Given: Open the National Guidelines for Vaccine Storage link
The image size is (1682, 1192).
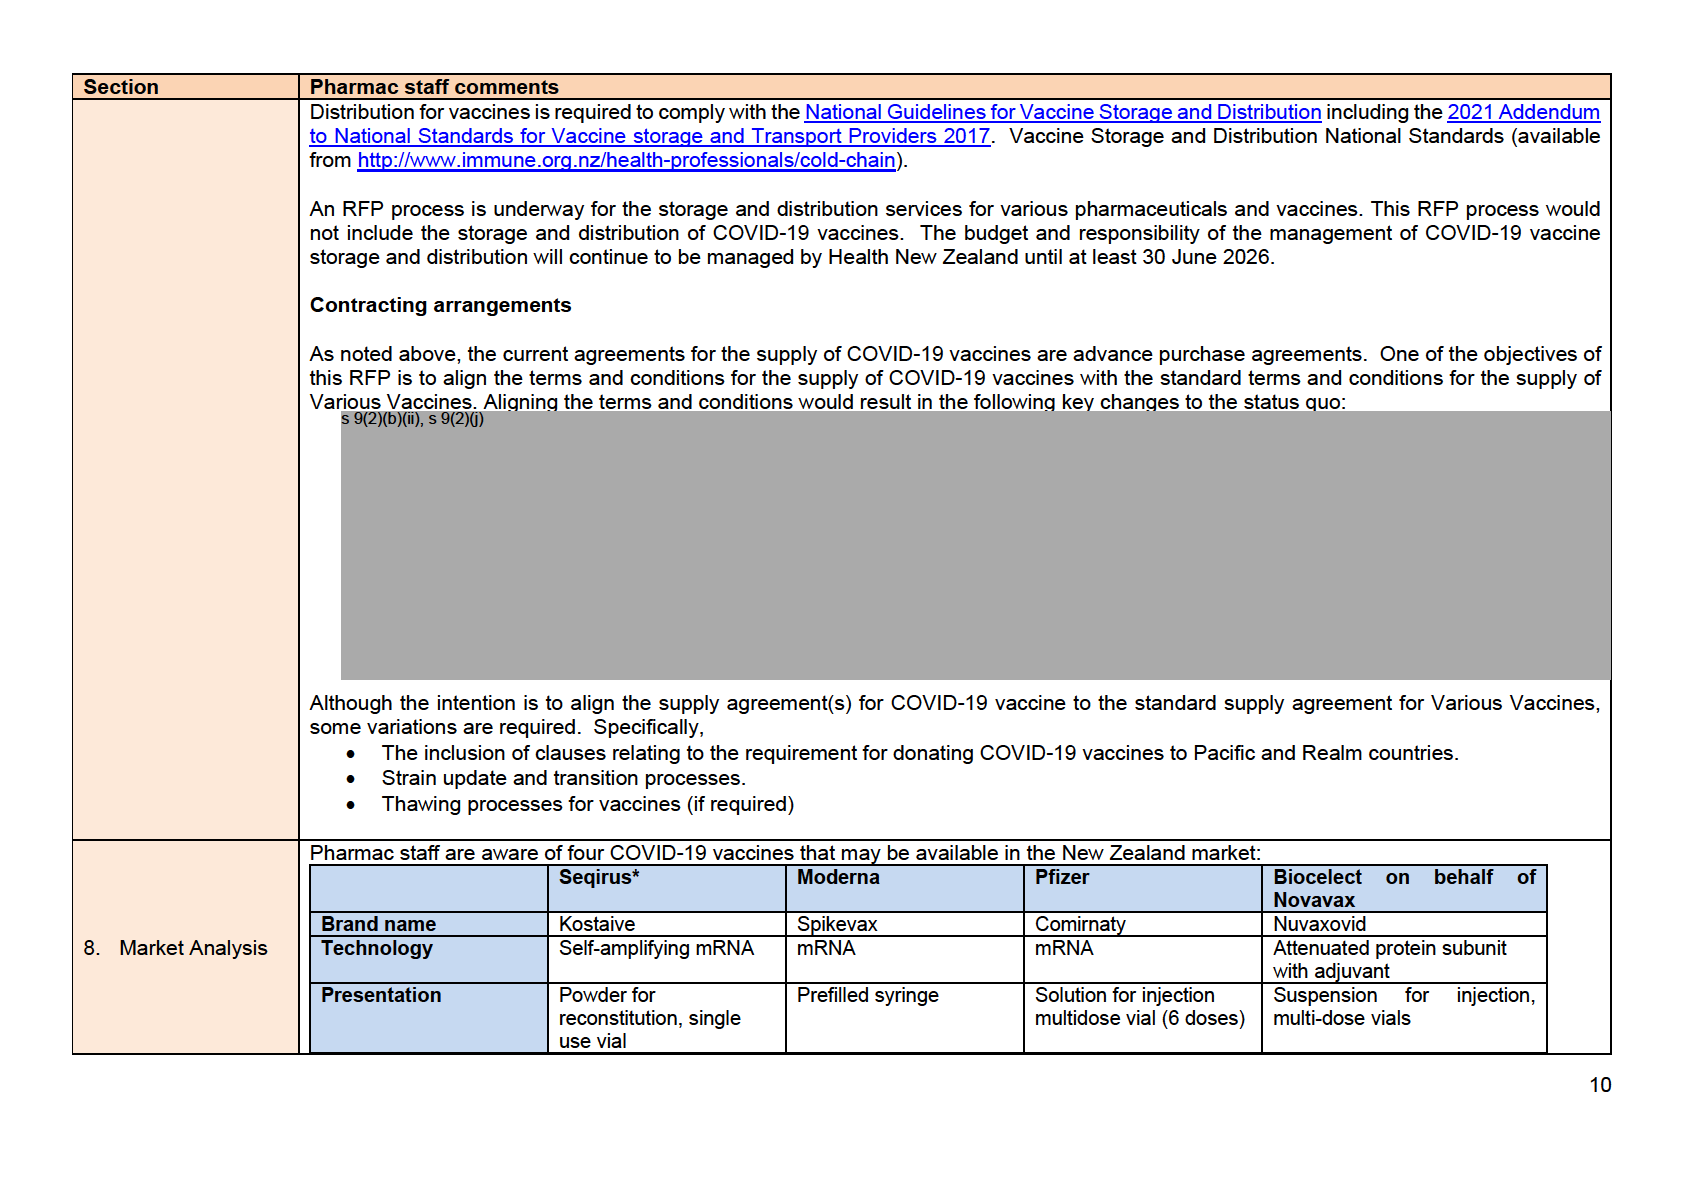Looking at the screenshot, I should [x=1062, y=112].
